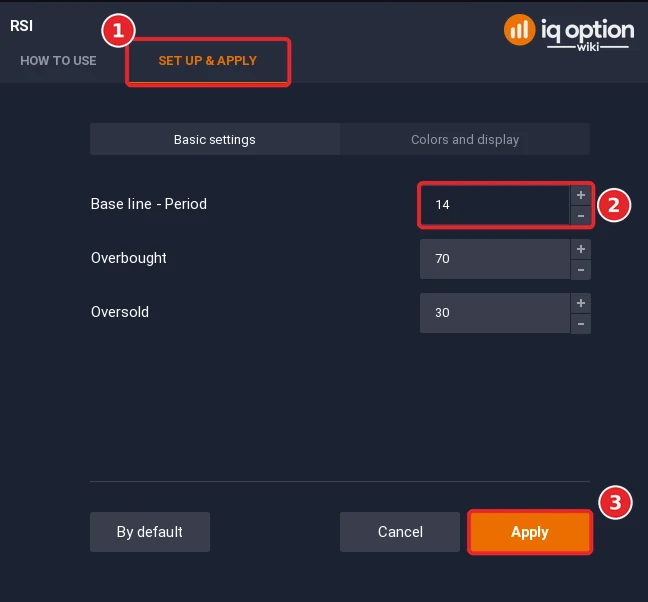Click the Overbought label
The height and width of the screenshot is (602, 648).
[x=129, y=258]
